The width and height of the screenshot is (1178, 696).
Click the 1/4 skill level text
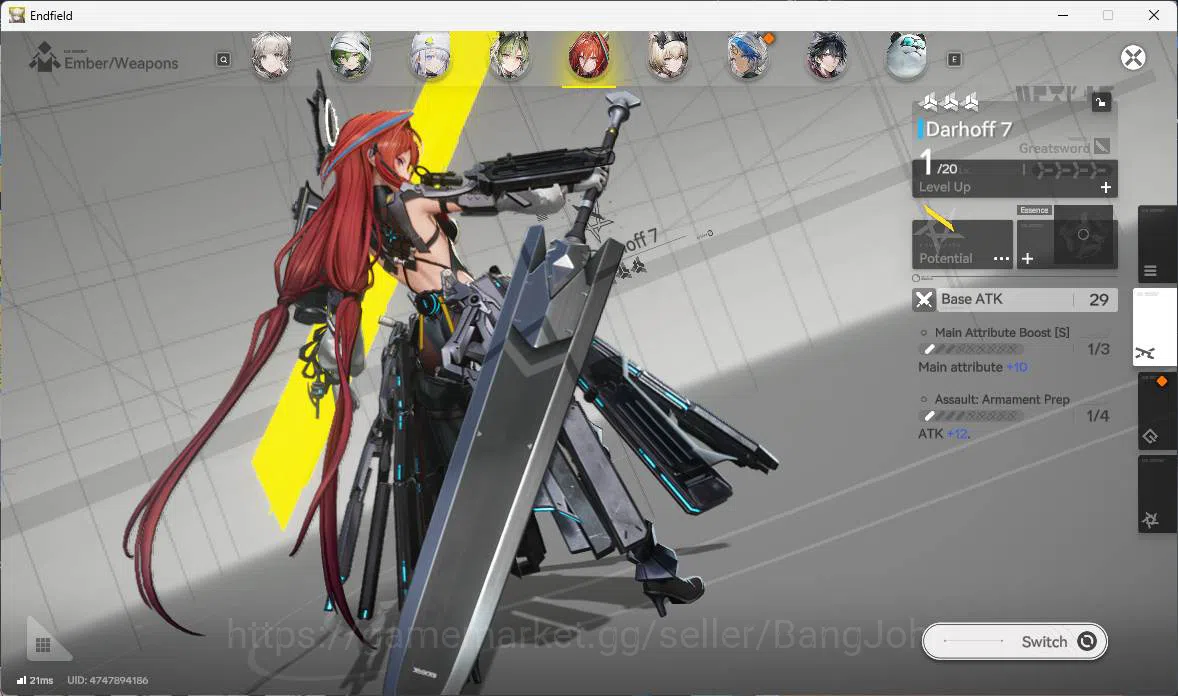[x=1098, y=416]
